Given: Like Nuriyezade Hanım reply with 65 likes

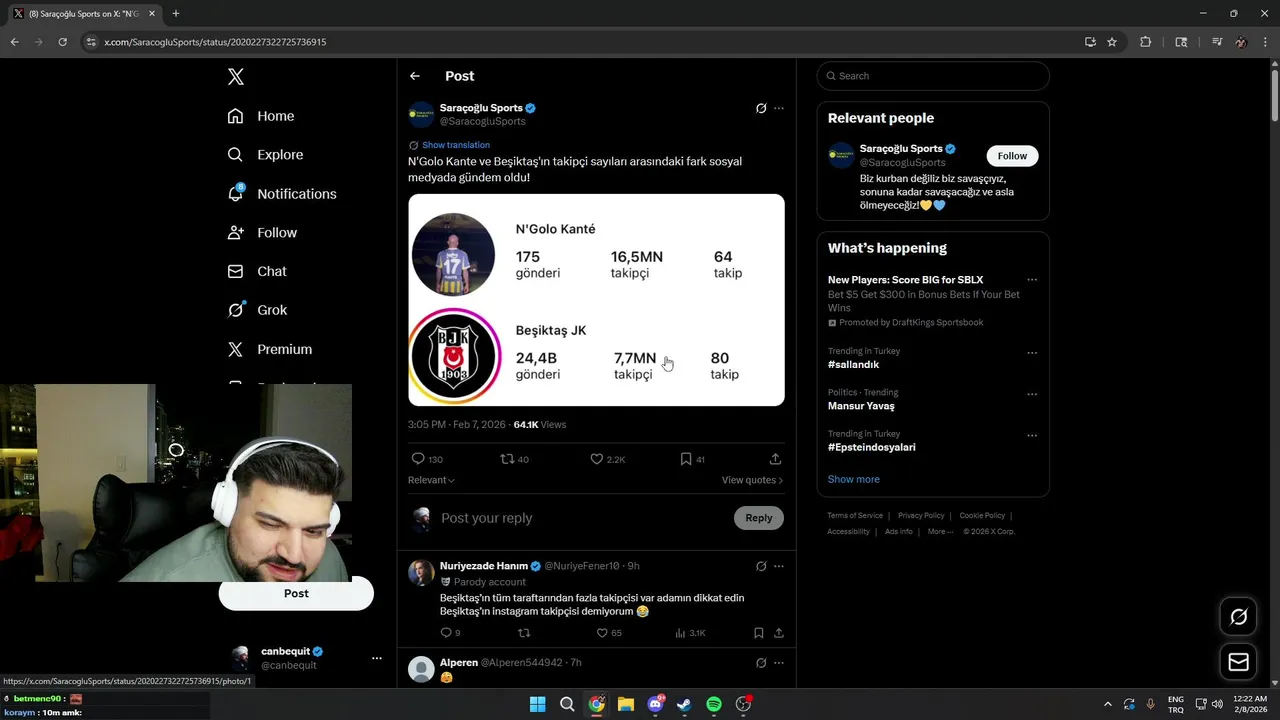Looking at the screenshot, I should pos(602,633).
